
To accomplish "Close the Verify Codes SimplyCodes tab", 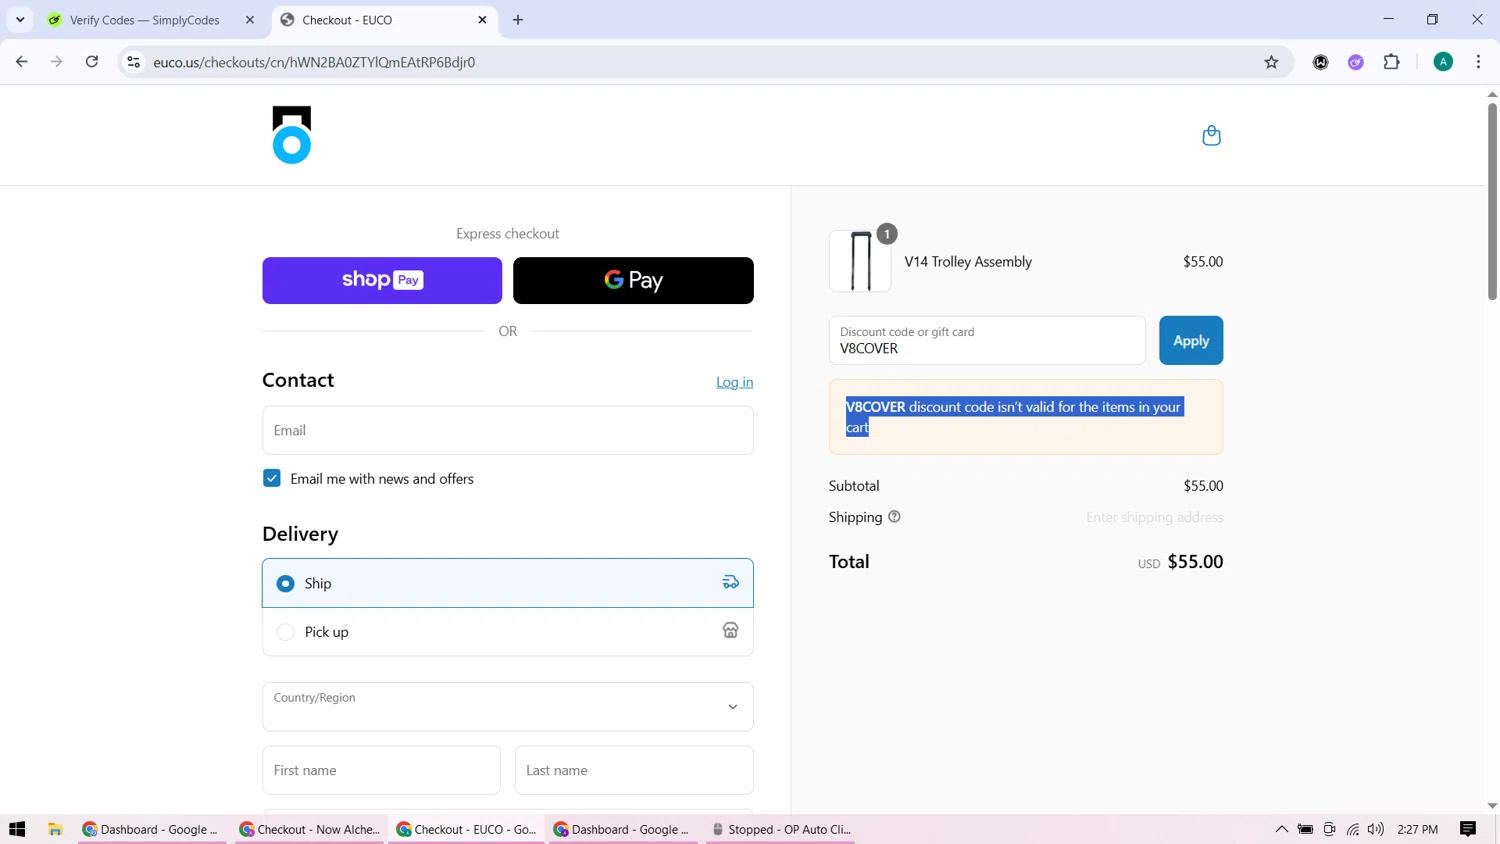I will [x=250, y=20].
